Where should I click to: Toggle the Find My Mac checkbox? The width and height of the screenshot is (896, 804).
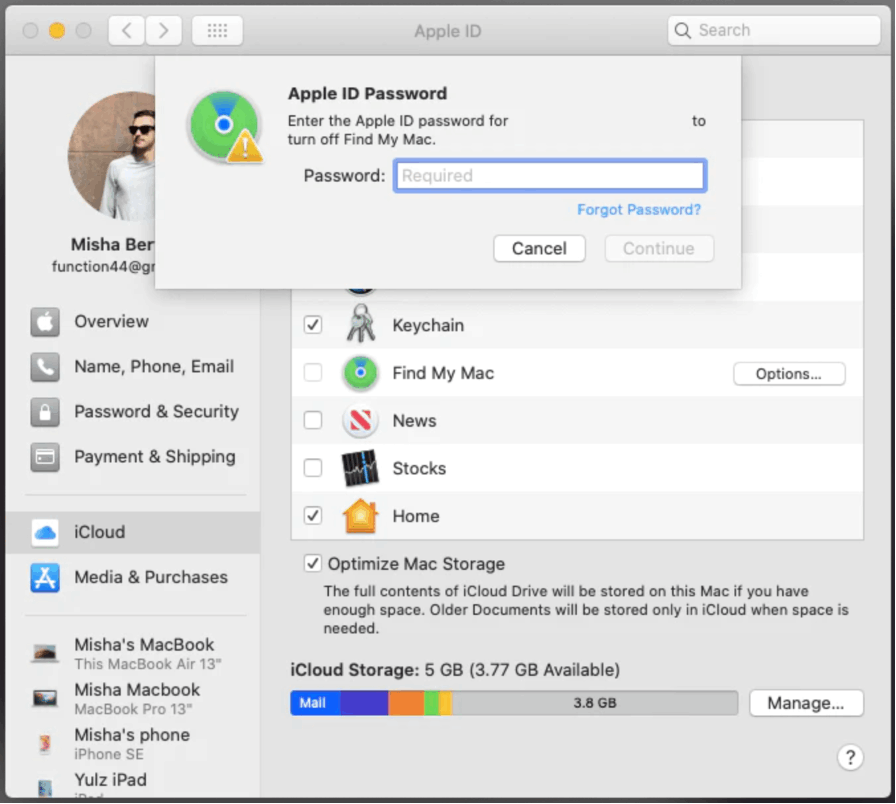313,373
